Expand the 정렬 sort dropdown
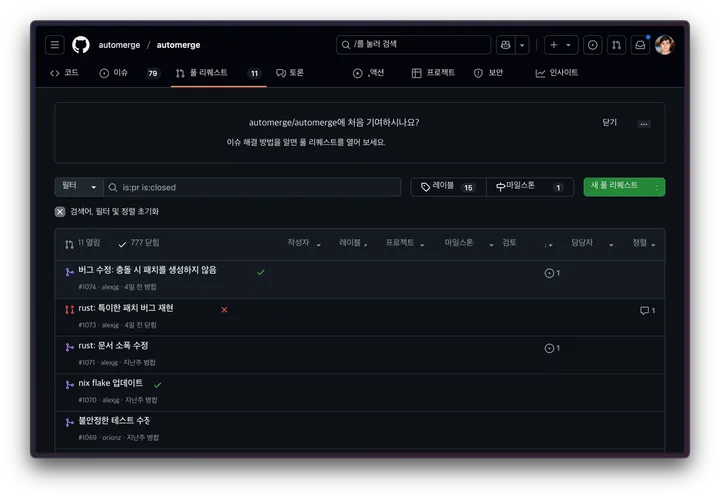Viewport: 720px width, 498px height. [x=644, y=243]
